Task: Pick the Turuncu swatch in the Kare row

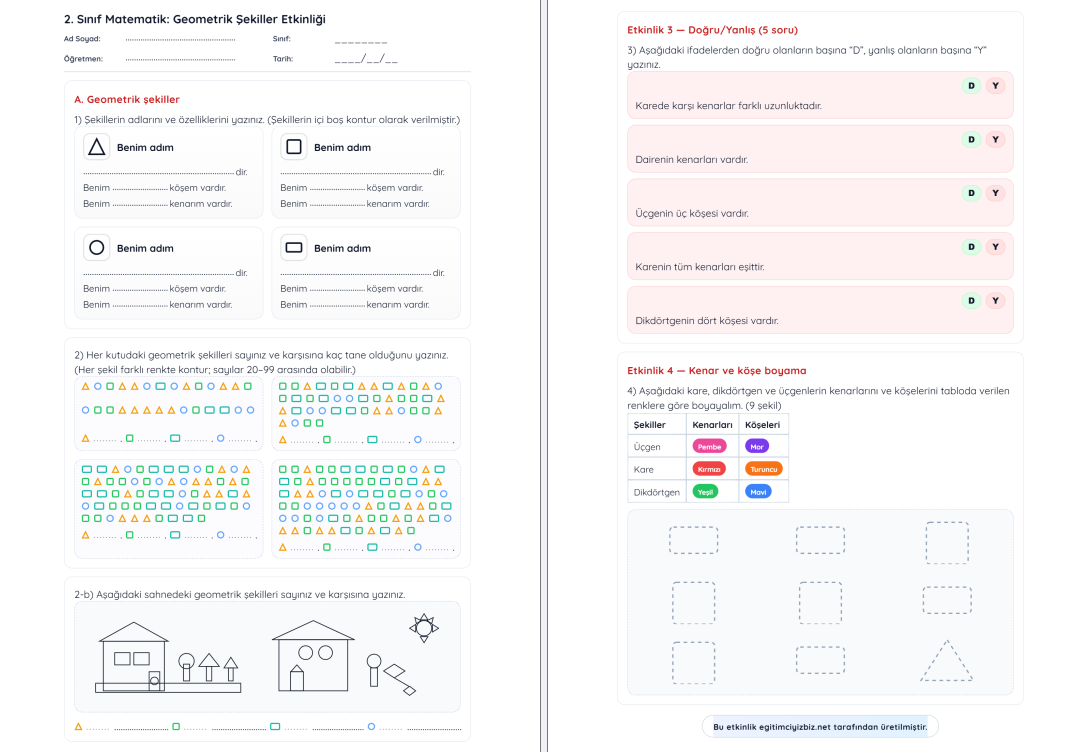Action: pyautogui.click(x=763, y=468)
